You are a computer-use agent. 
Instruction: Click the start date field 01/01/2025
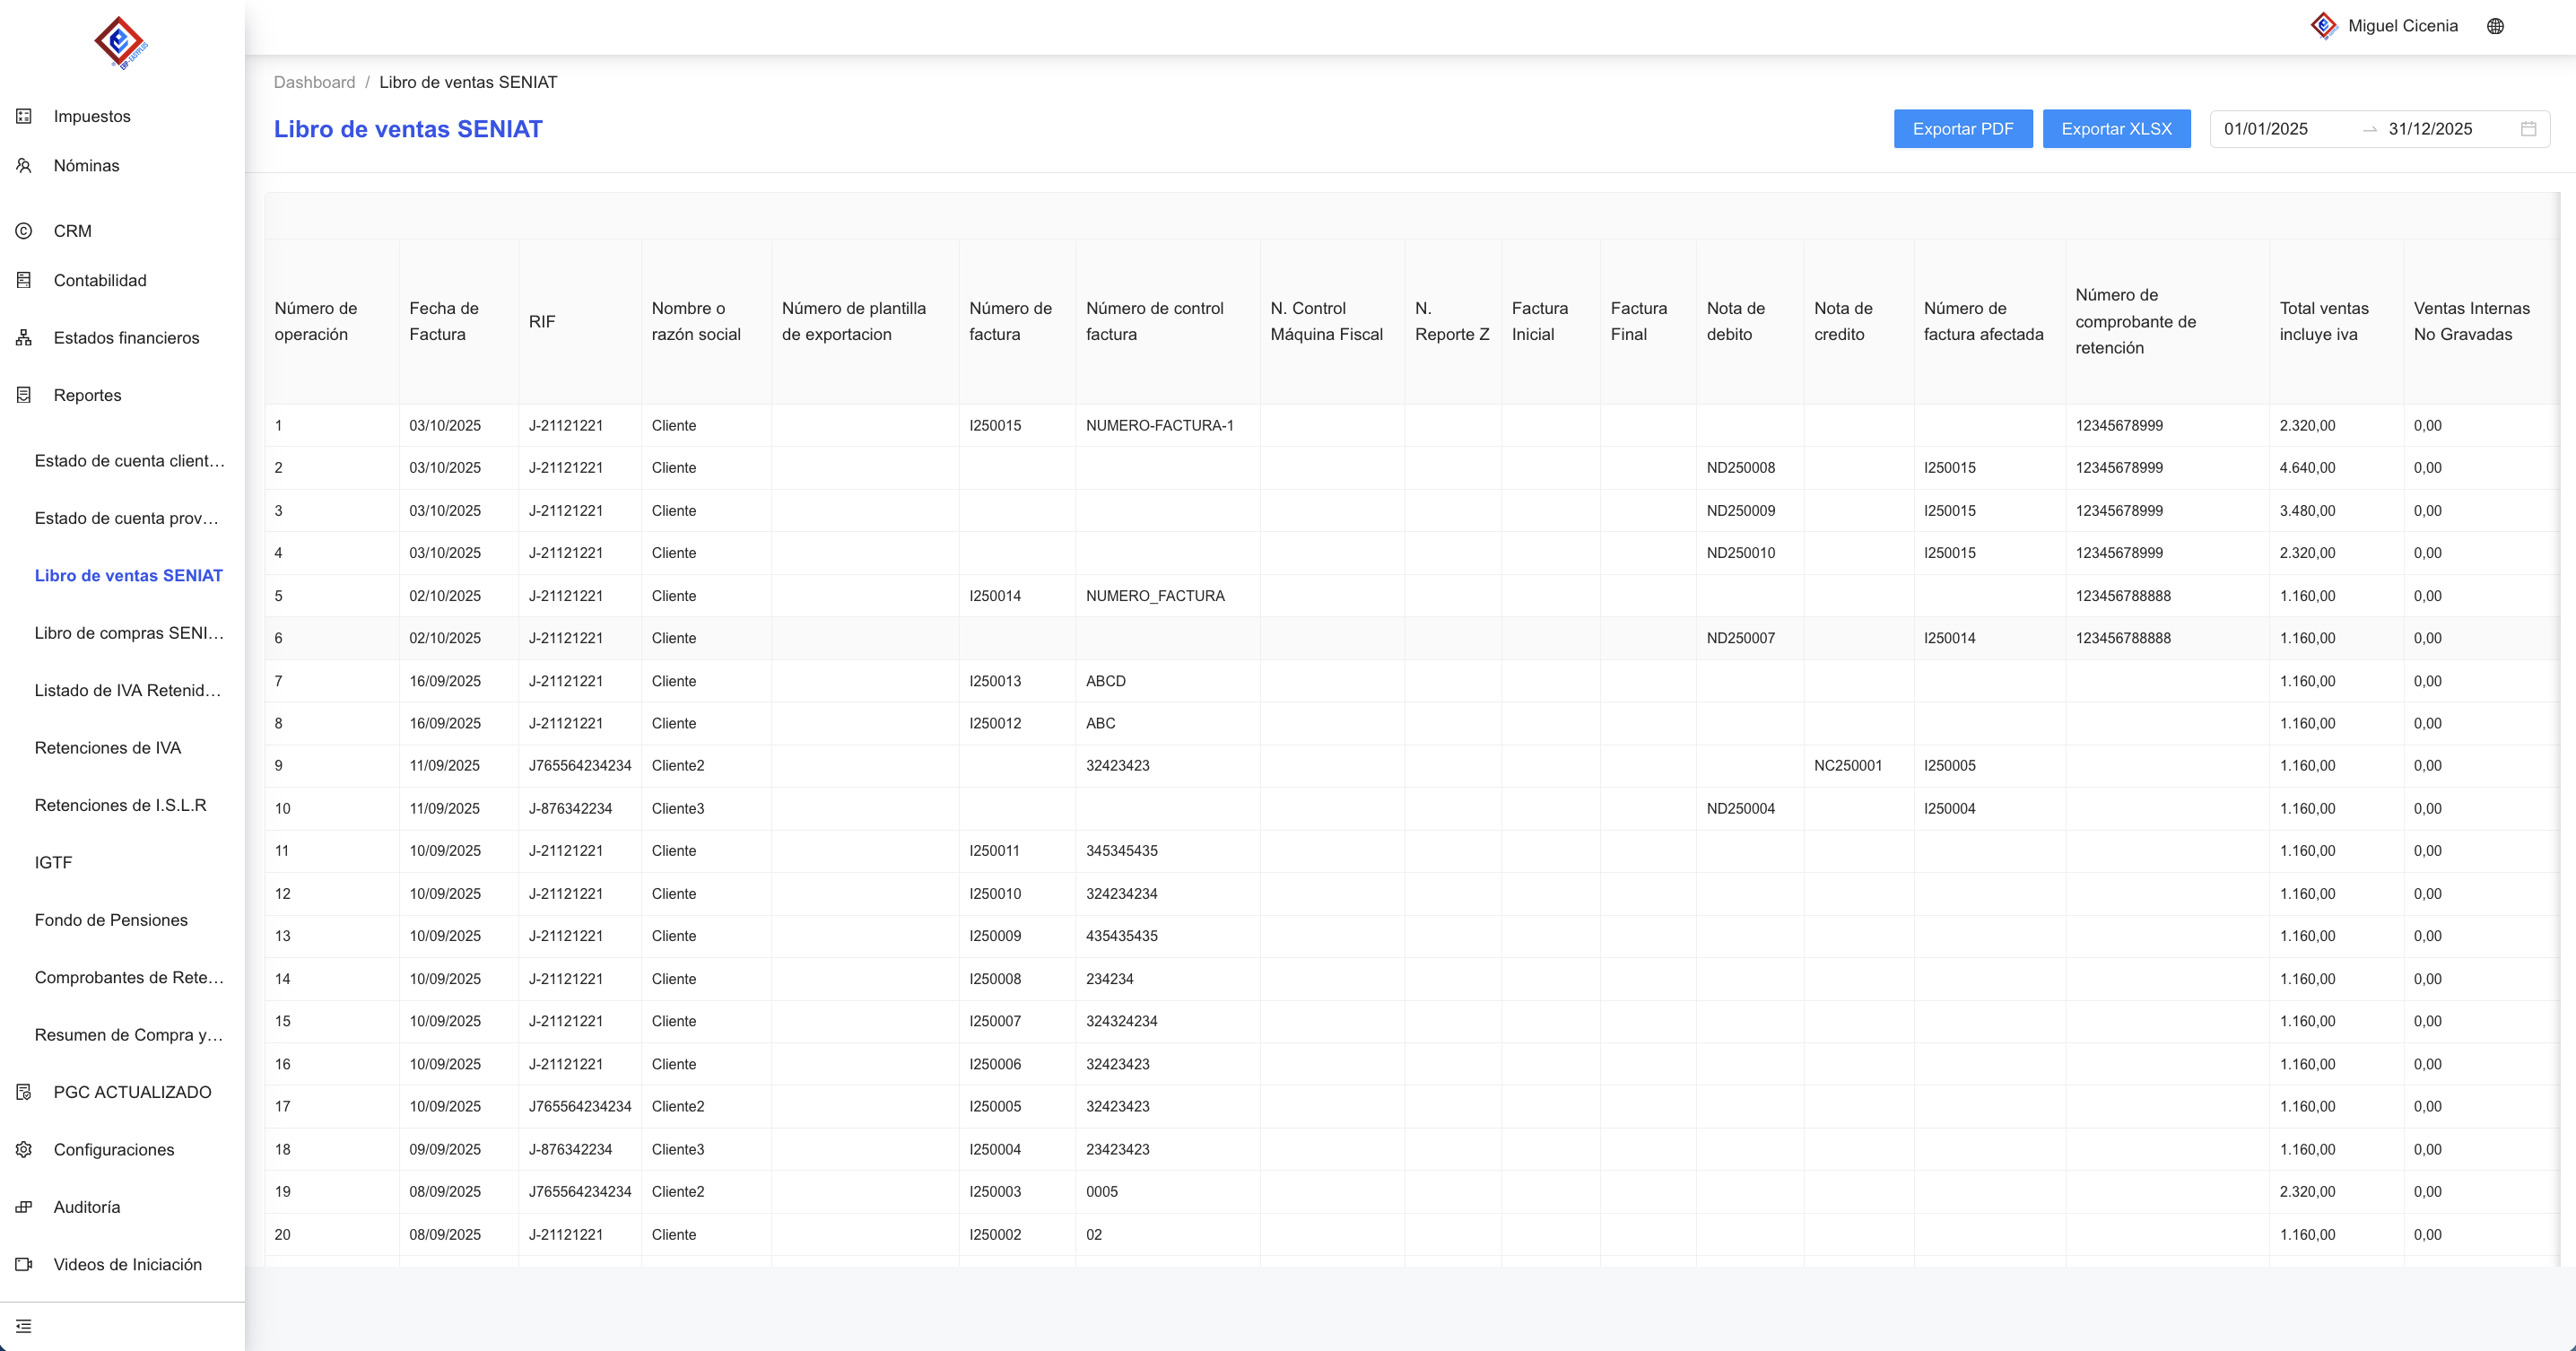pyautogui.click(x=2266, y=129)
